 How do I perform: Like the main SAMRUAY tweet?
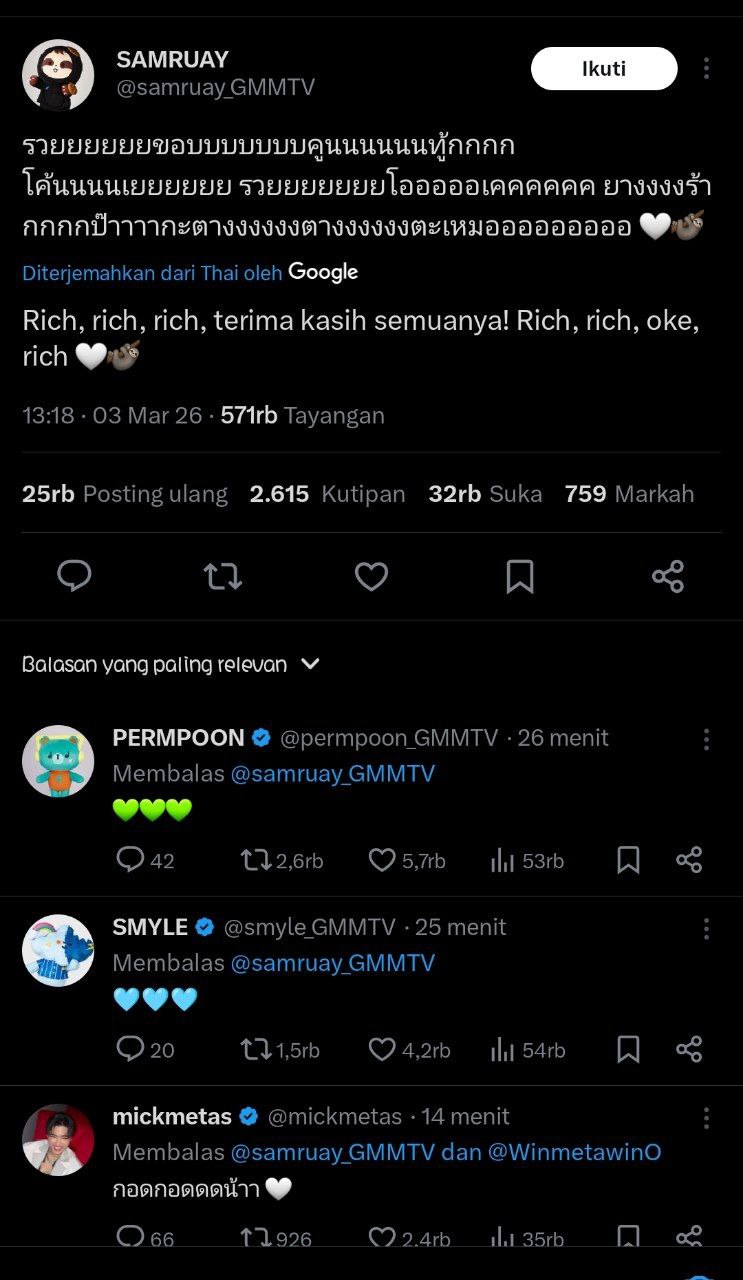click(371, 576)
